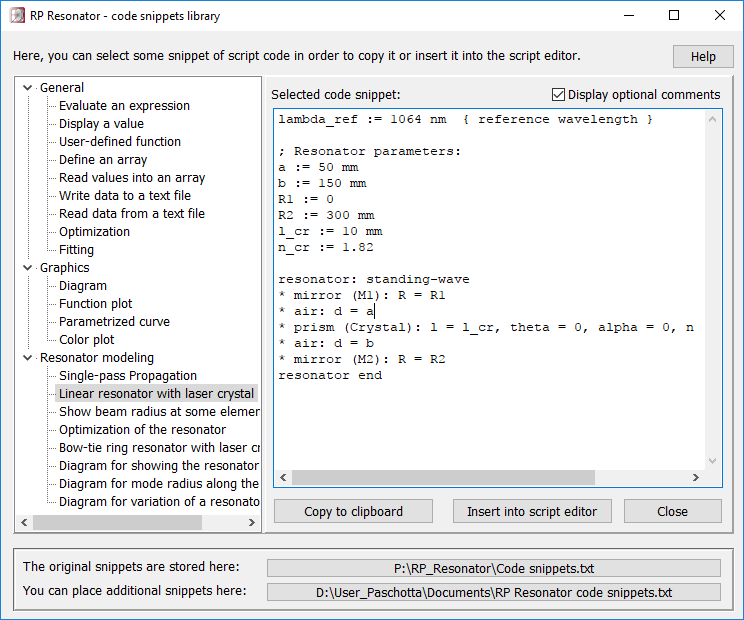The width and height of the screenshot is (744, 620).
Task: Close the window via title bar X
Action: [x=719, y=16]
